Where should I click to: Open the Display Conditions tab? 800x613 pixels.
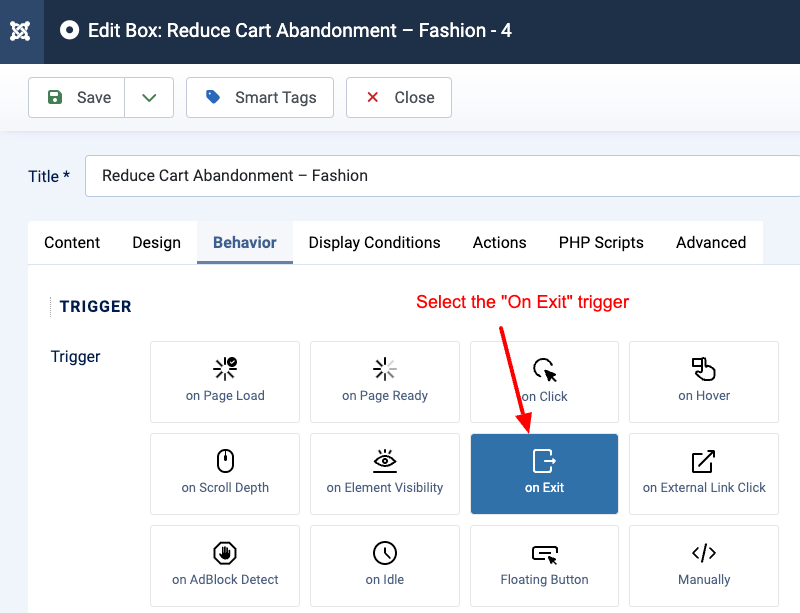(374, 242)
